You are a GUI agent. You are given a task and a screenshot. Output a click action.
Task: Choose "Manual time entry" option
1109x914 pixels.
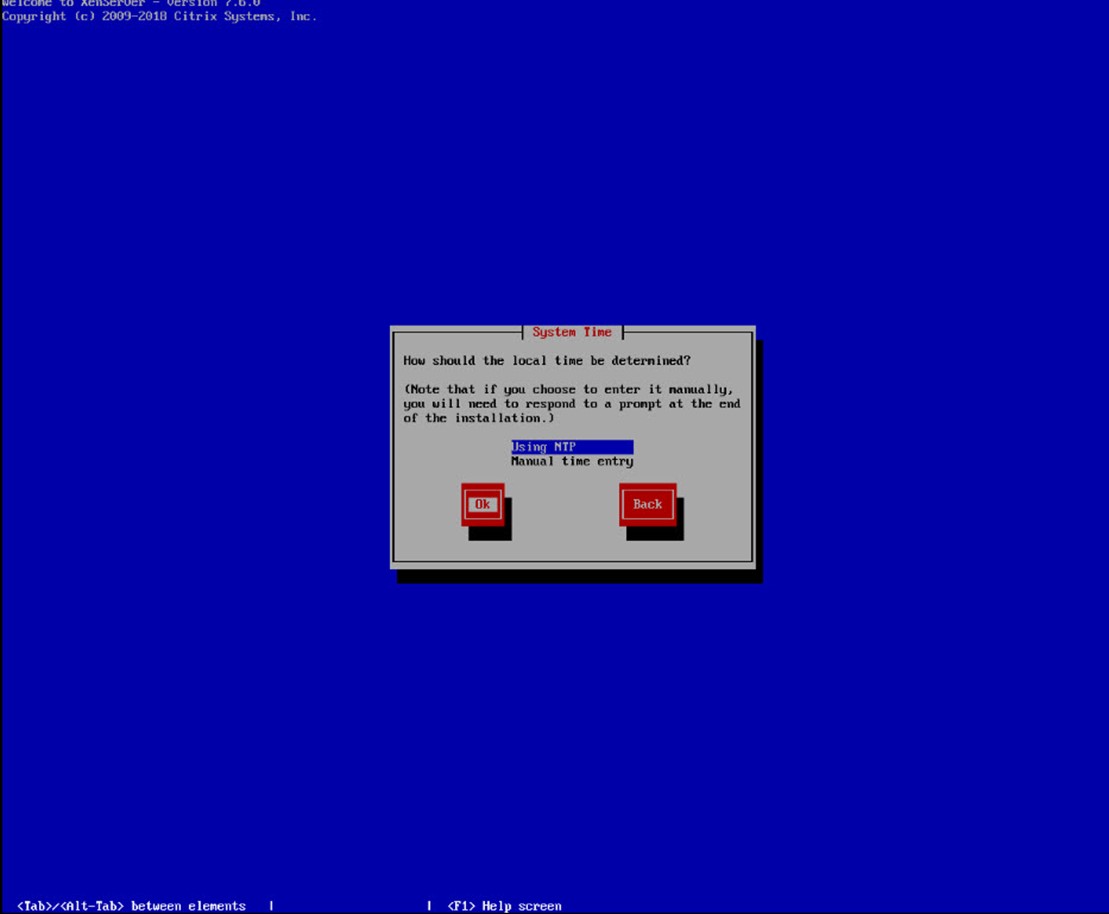coord(572,461)
